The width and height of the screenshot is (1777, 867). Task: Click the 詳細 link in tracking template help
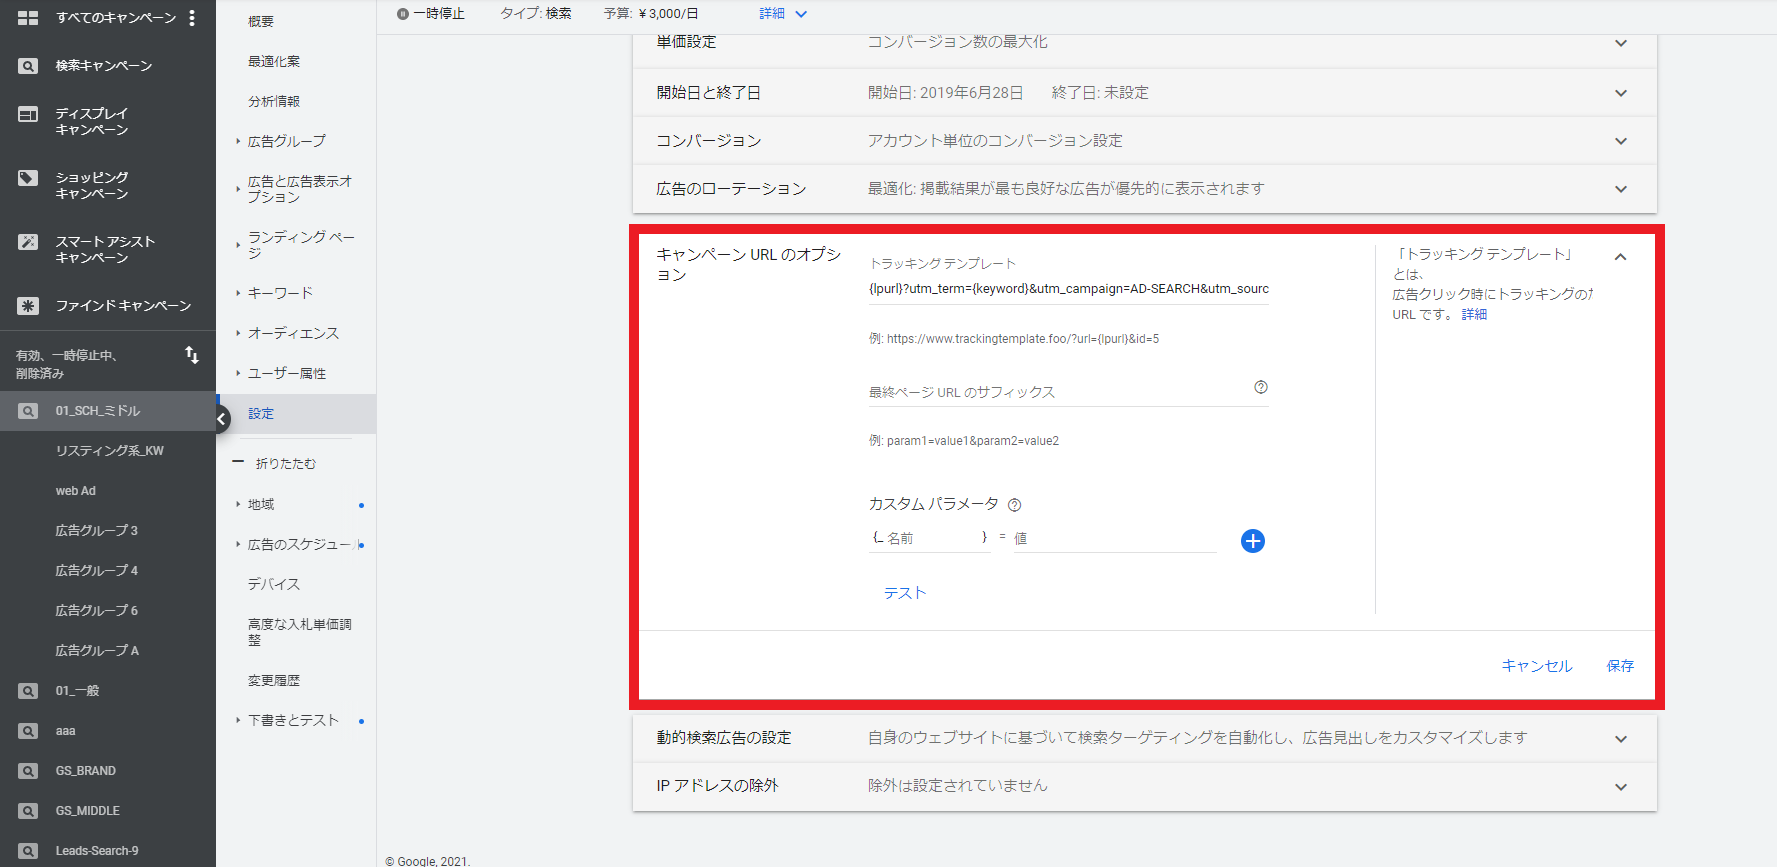pyautogui.click(x=1475, y=314)
